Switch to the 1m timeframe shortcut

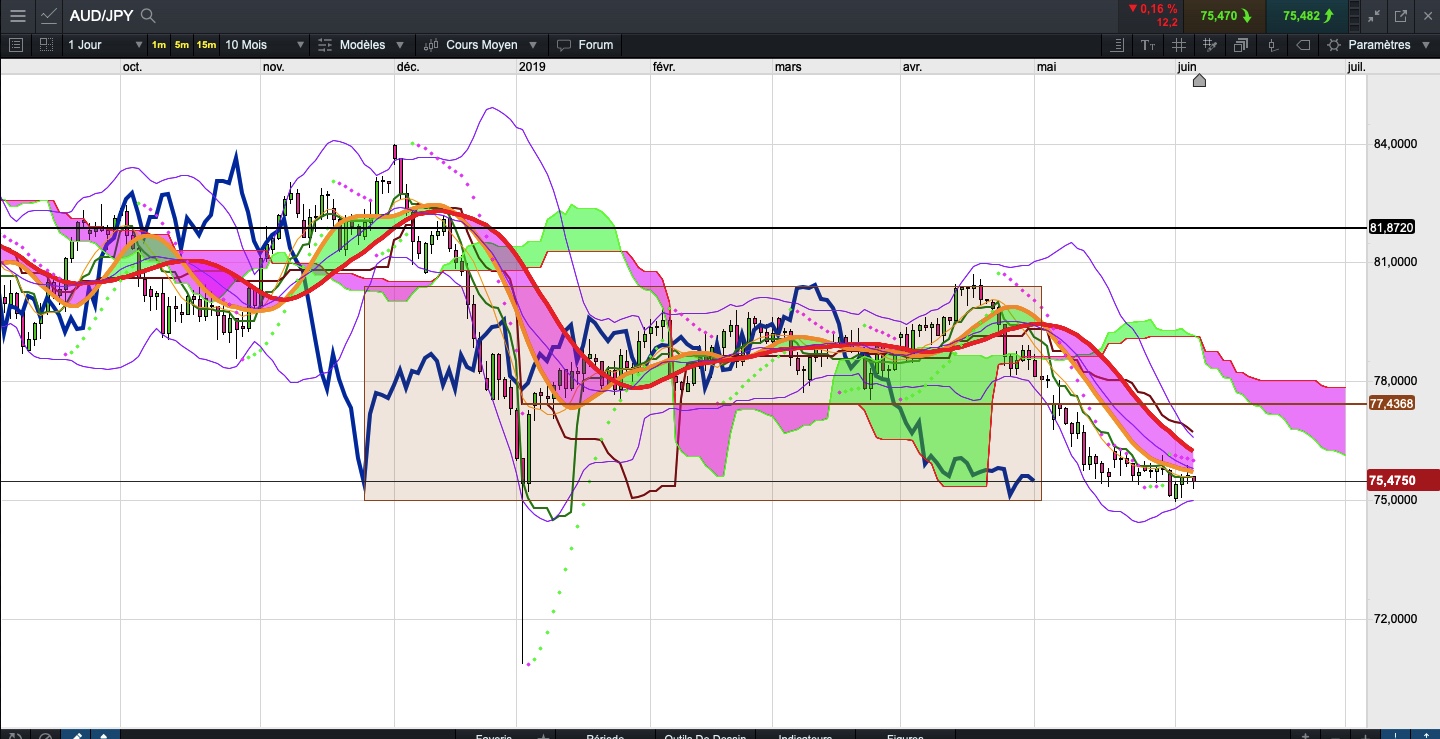tap(159, 45)
